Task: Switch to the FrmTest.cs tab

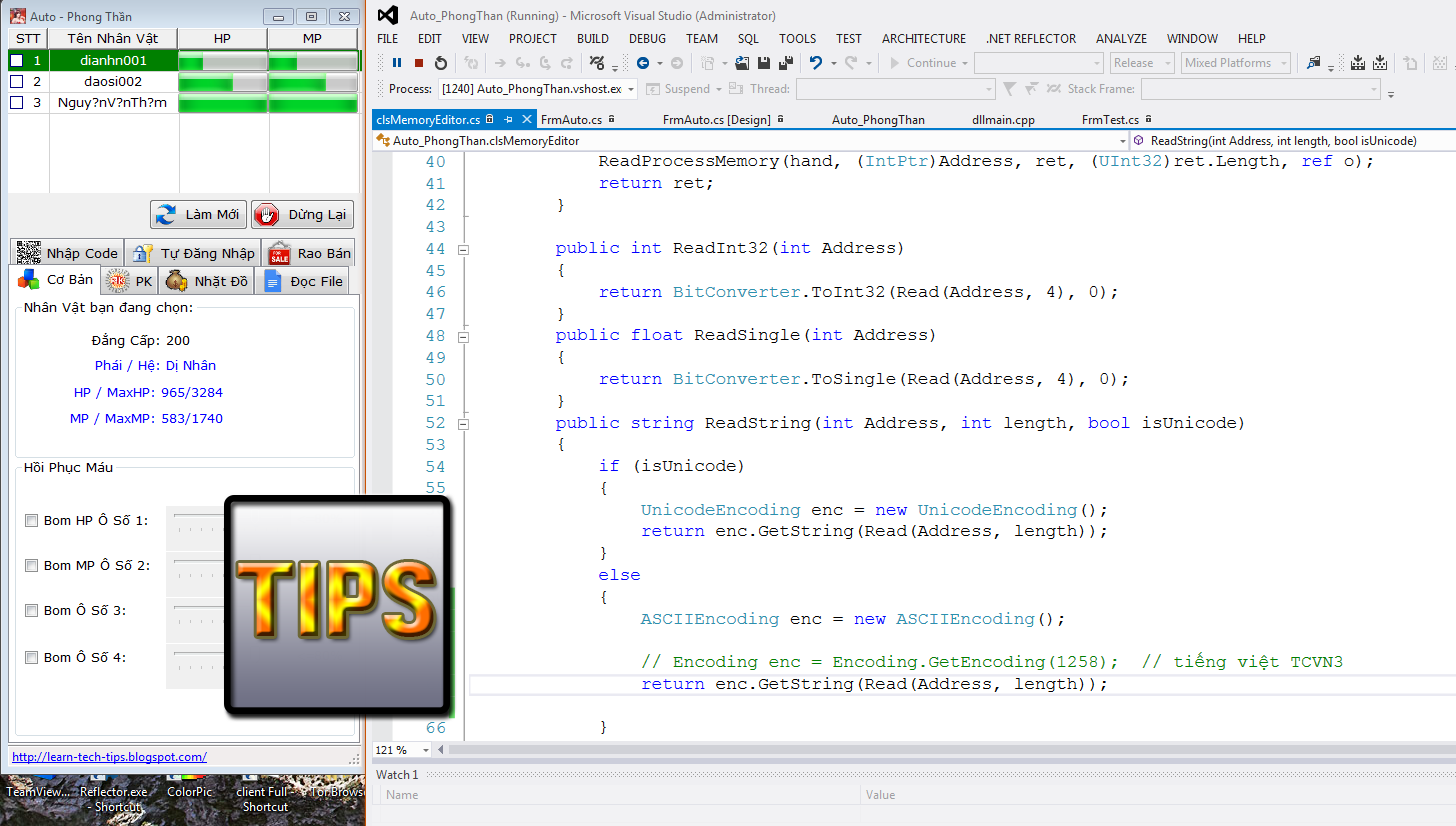Action: click(1111, 119)
